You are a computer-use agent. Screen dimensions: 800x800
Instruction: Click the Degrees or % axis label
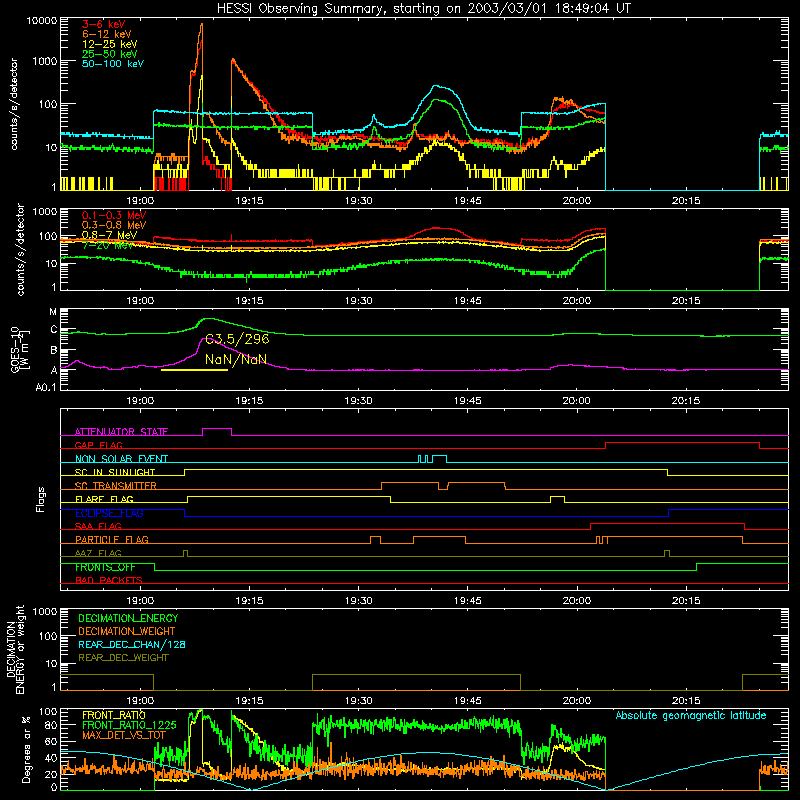click(27, 749)
